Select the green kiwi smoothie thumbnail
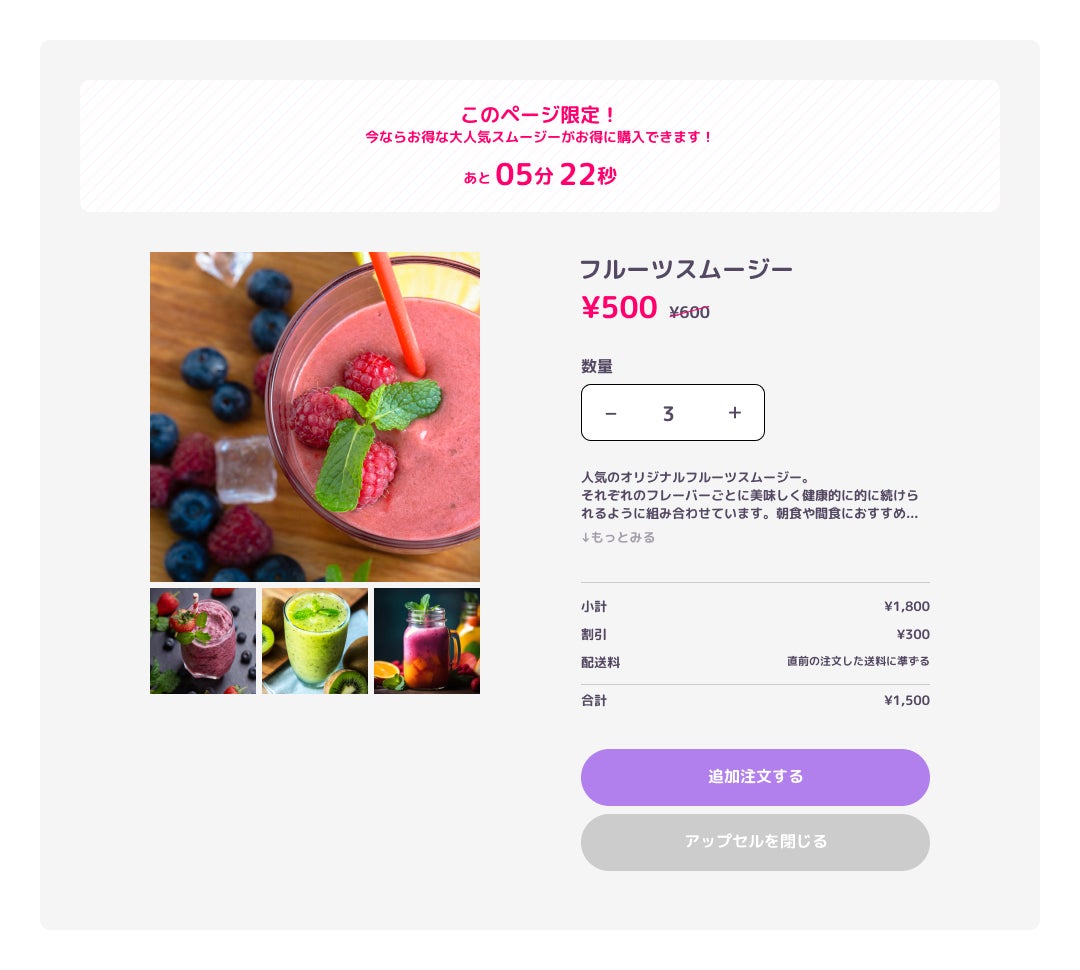This screenshot has width=1080, height=970. click(x=315, y=641)
